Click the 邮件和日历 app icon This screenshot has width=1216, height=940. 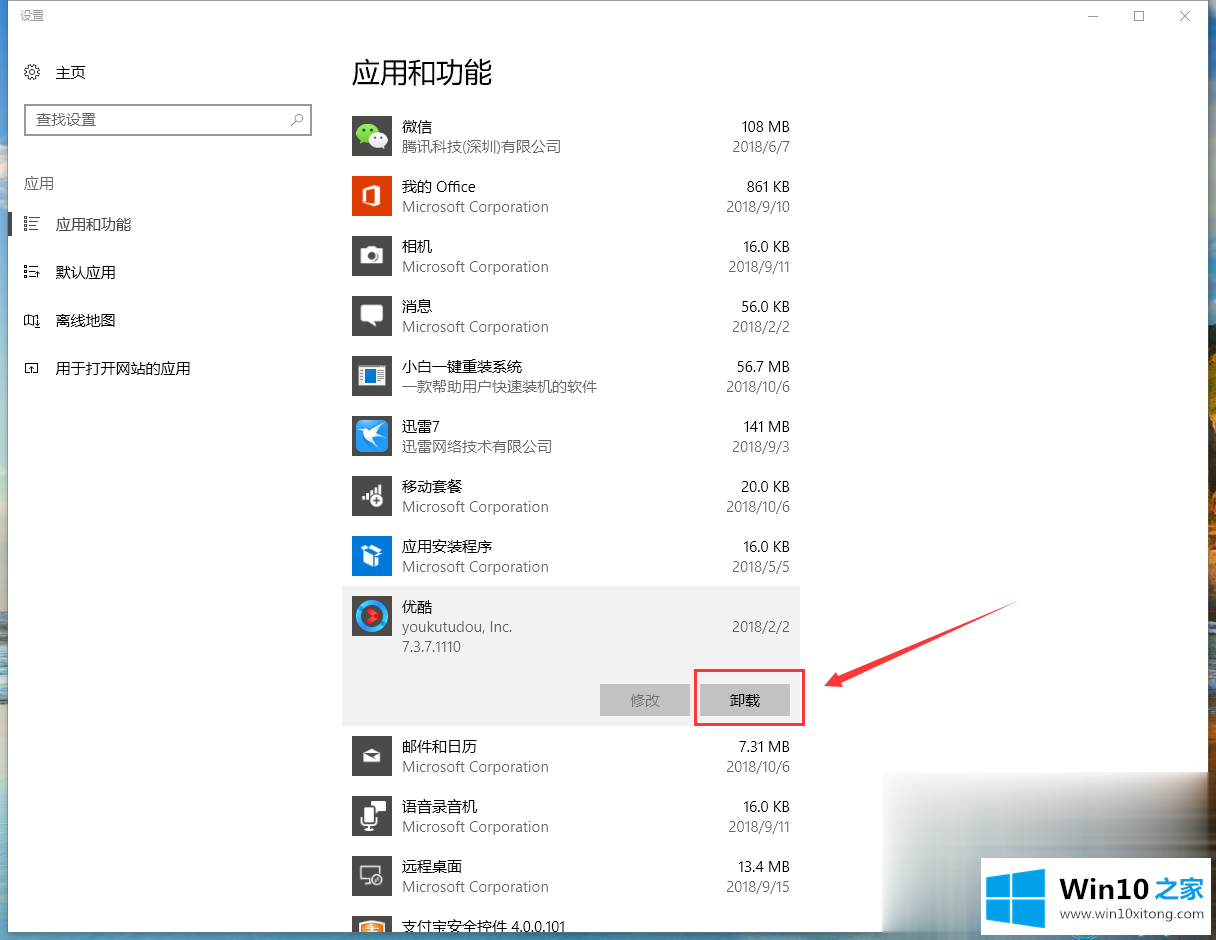[372, 756]
